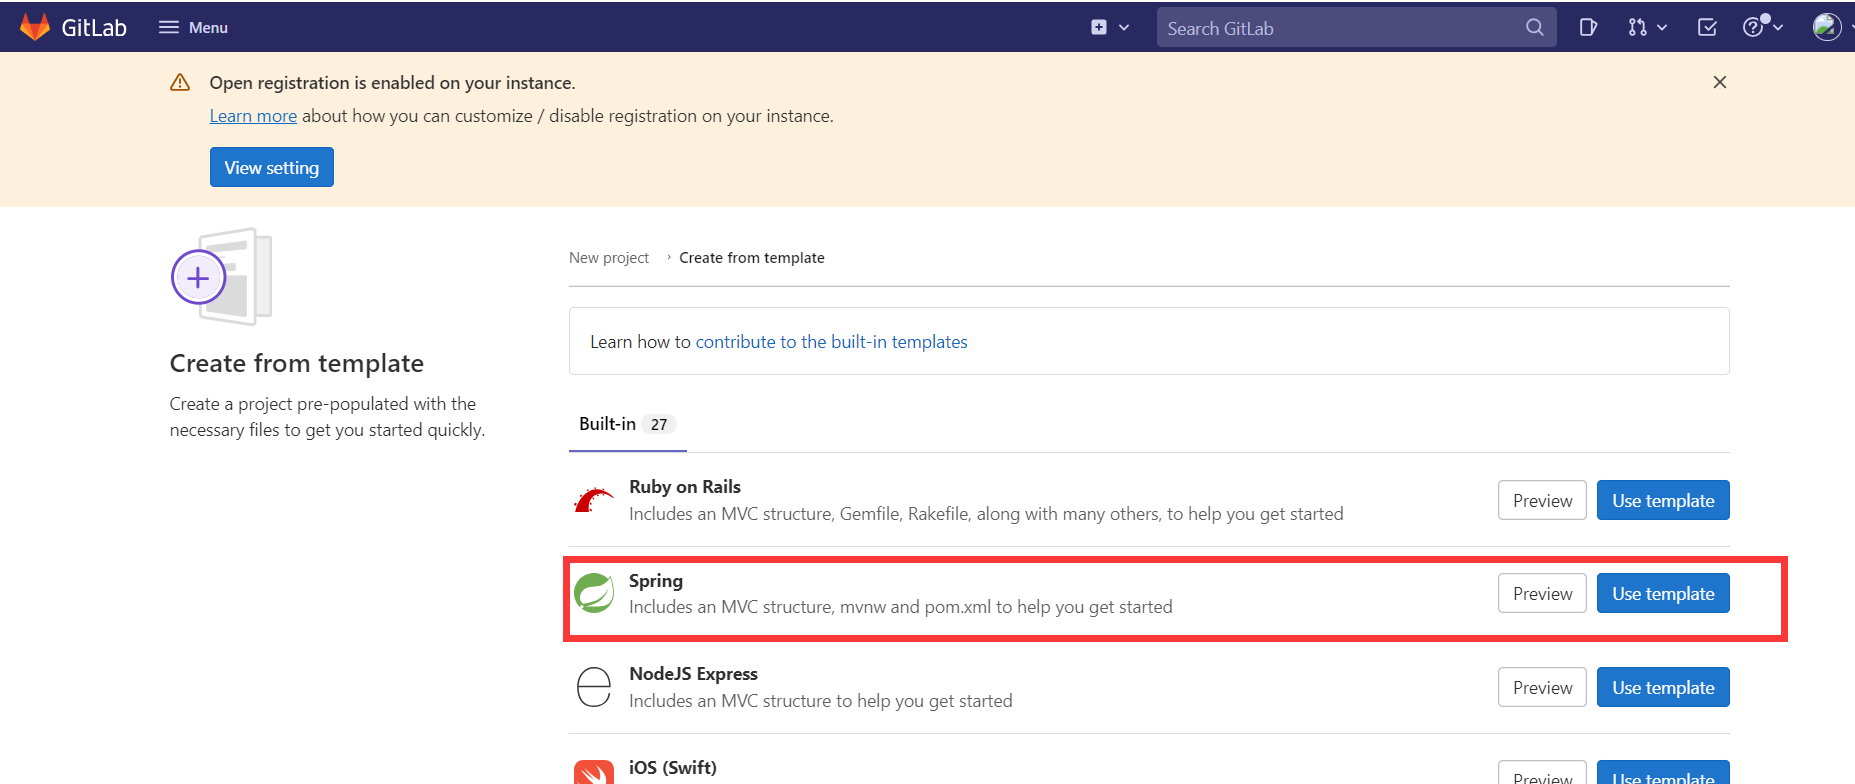This screenshot has width=1855, height=784.
Task: Click the Create from template illustration
Action: (222, 277)
